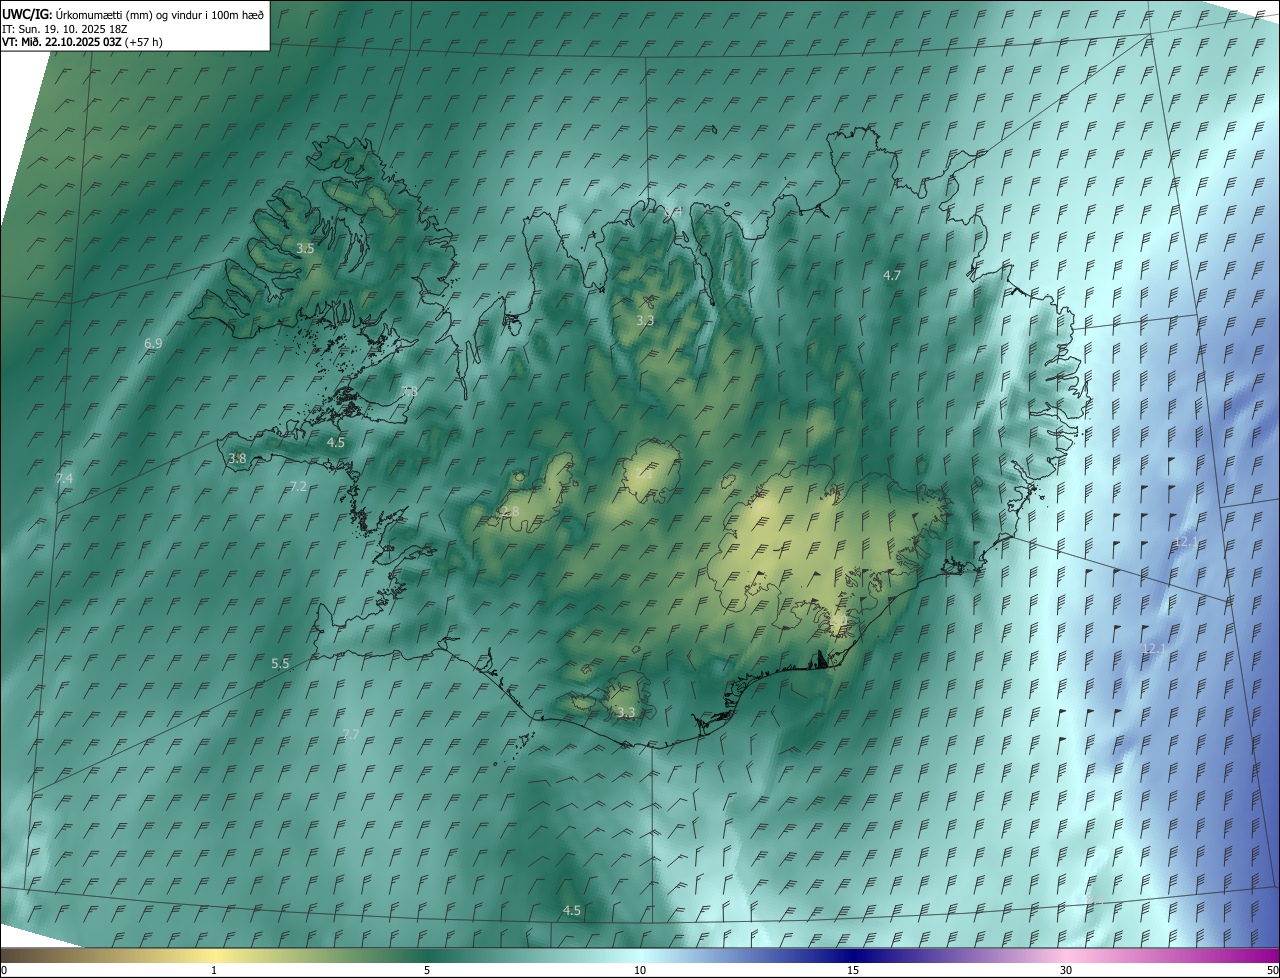
Task: Click the 4.5 value at the bottom of the map
Action: point(572,910)
